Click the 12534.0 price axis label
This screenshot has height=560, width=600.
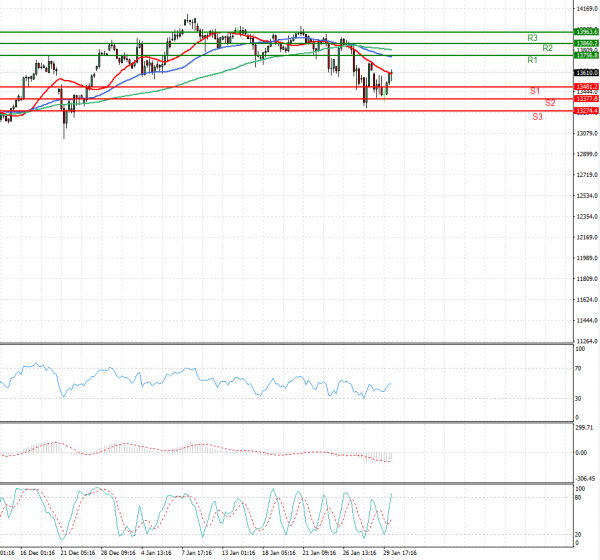click(x=587, y=217)
